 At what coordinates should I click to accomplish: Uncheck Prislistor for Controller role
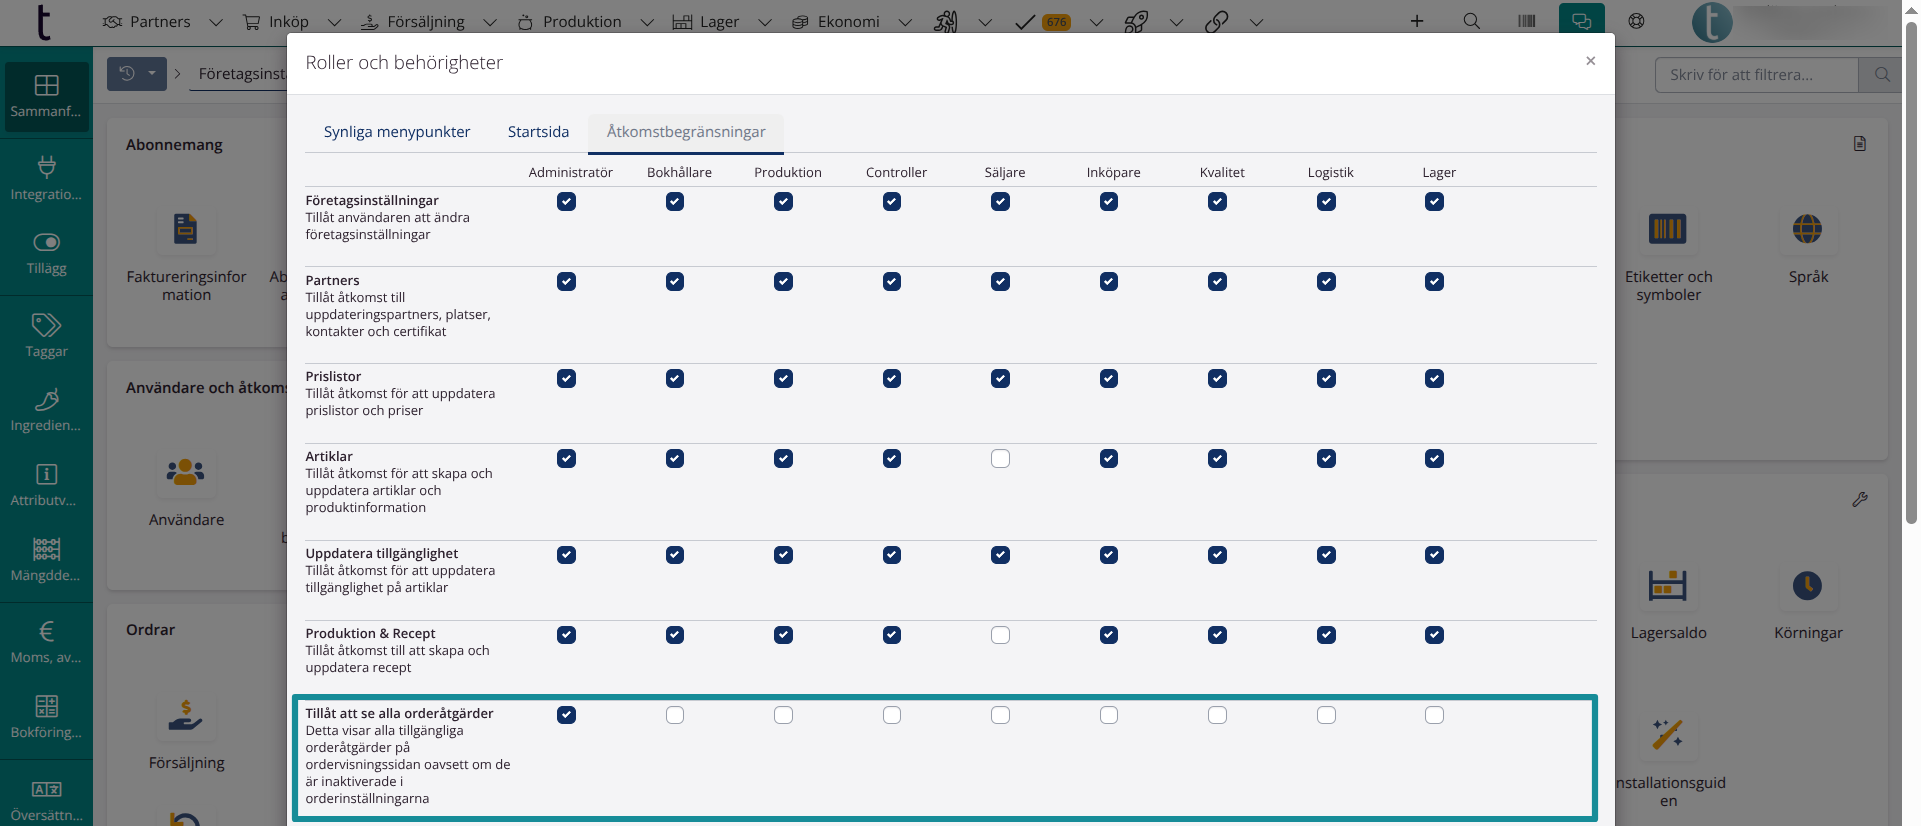tap(892, 379)
